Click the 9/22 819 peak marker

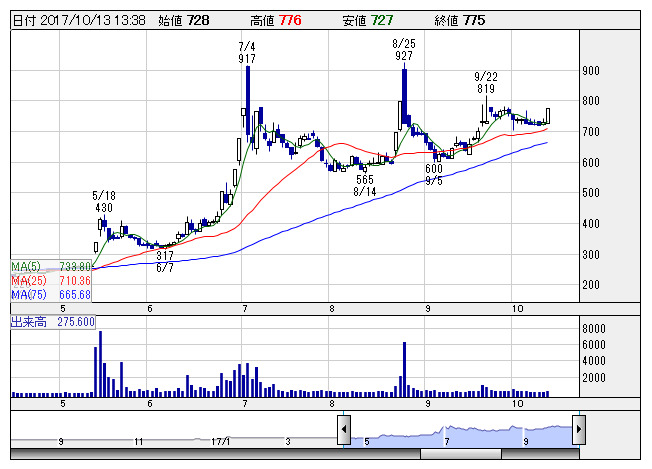tap(487, 83)
